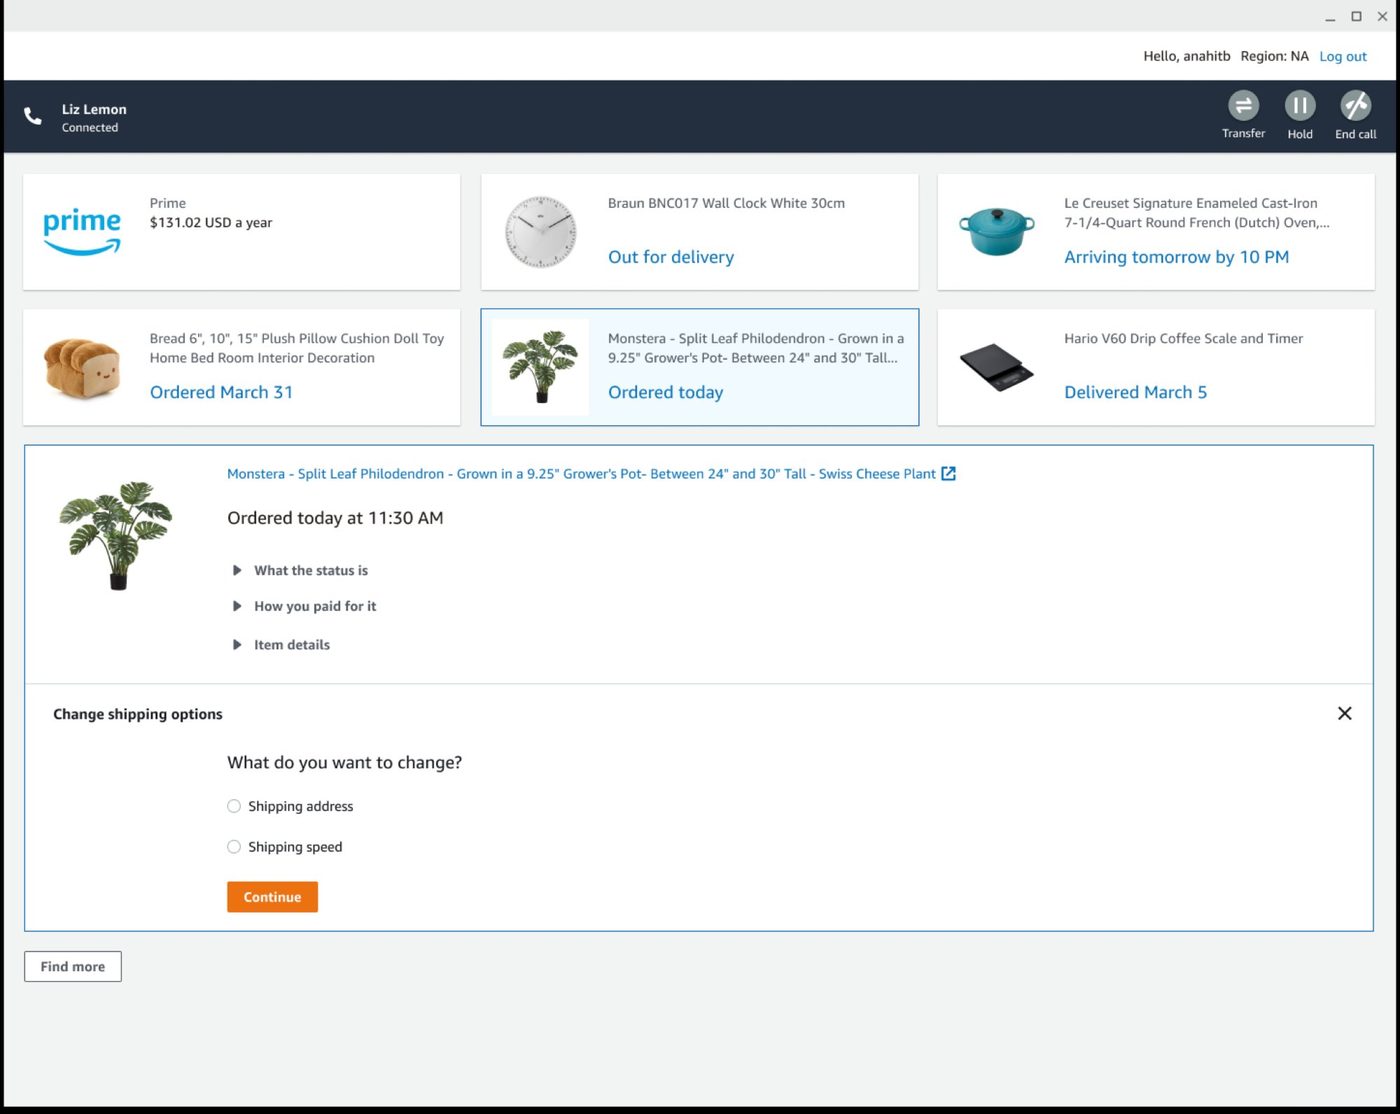The image size is (1400, 1114).
Task: Open the Le Creuset Dutch Oven order card
Action: pos(1155,232)
